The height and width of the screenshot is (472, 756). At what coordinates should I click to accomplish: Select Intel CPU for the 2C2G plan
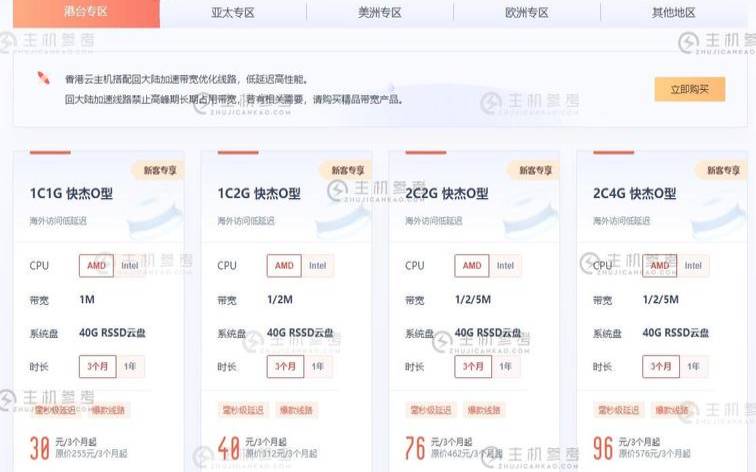pos(505,266)
